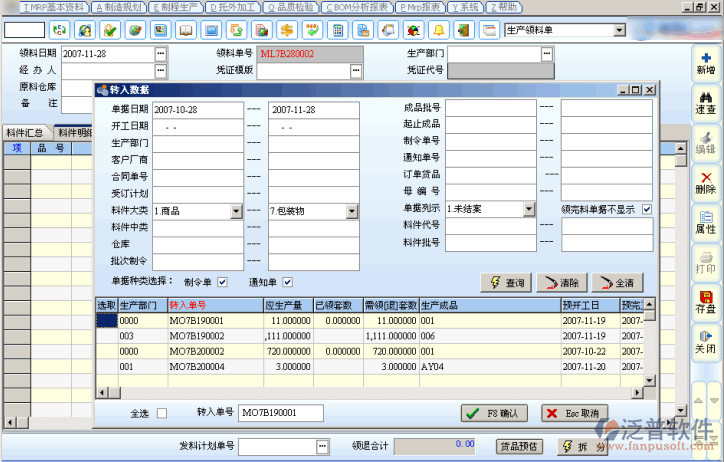Image resolution: width=724 pixels, height=462 pixels.
Task: Click the 关闭 (Close) sidebar icon
Action: (705, 342)
